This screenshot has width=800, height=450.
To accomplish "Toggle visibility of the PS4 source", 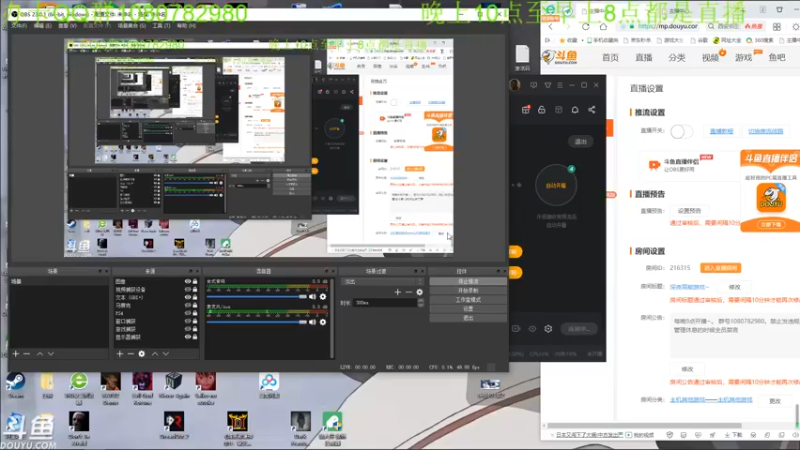I will pyautogui.click(x=187, y=313).
